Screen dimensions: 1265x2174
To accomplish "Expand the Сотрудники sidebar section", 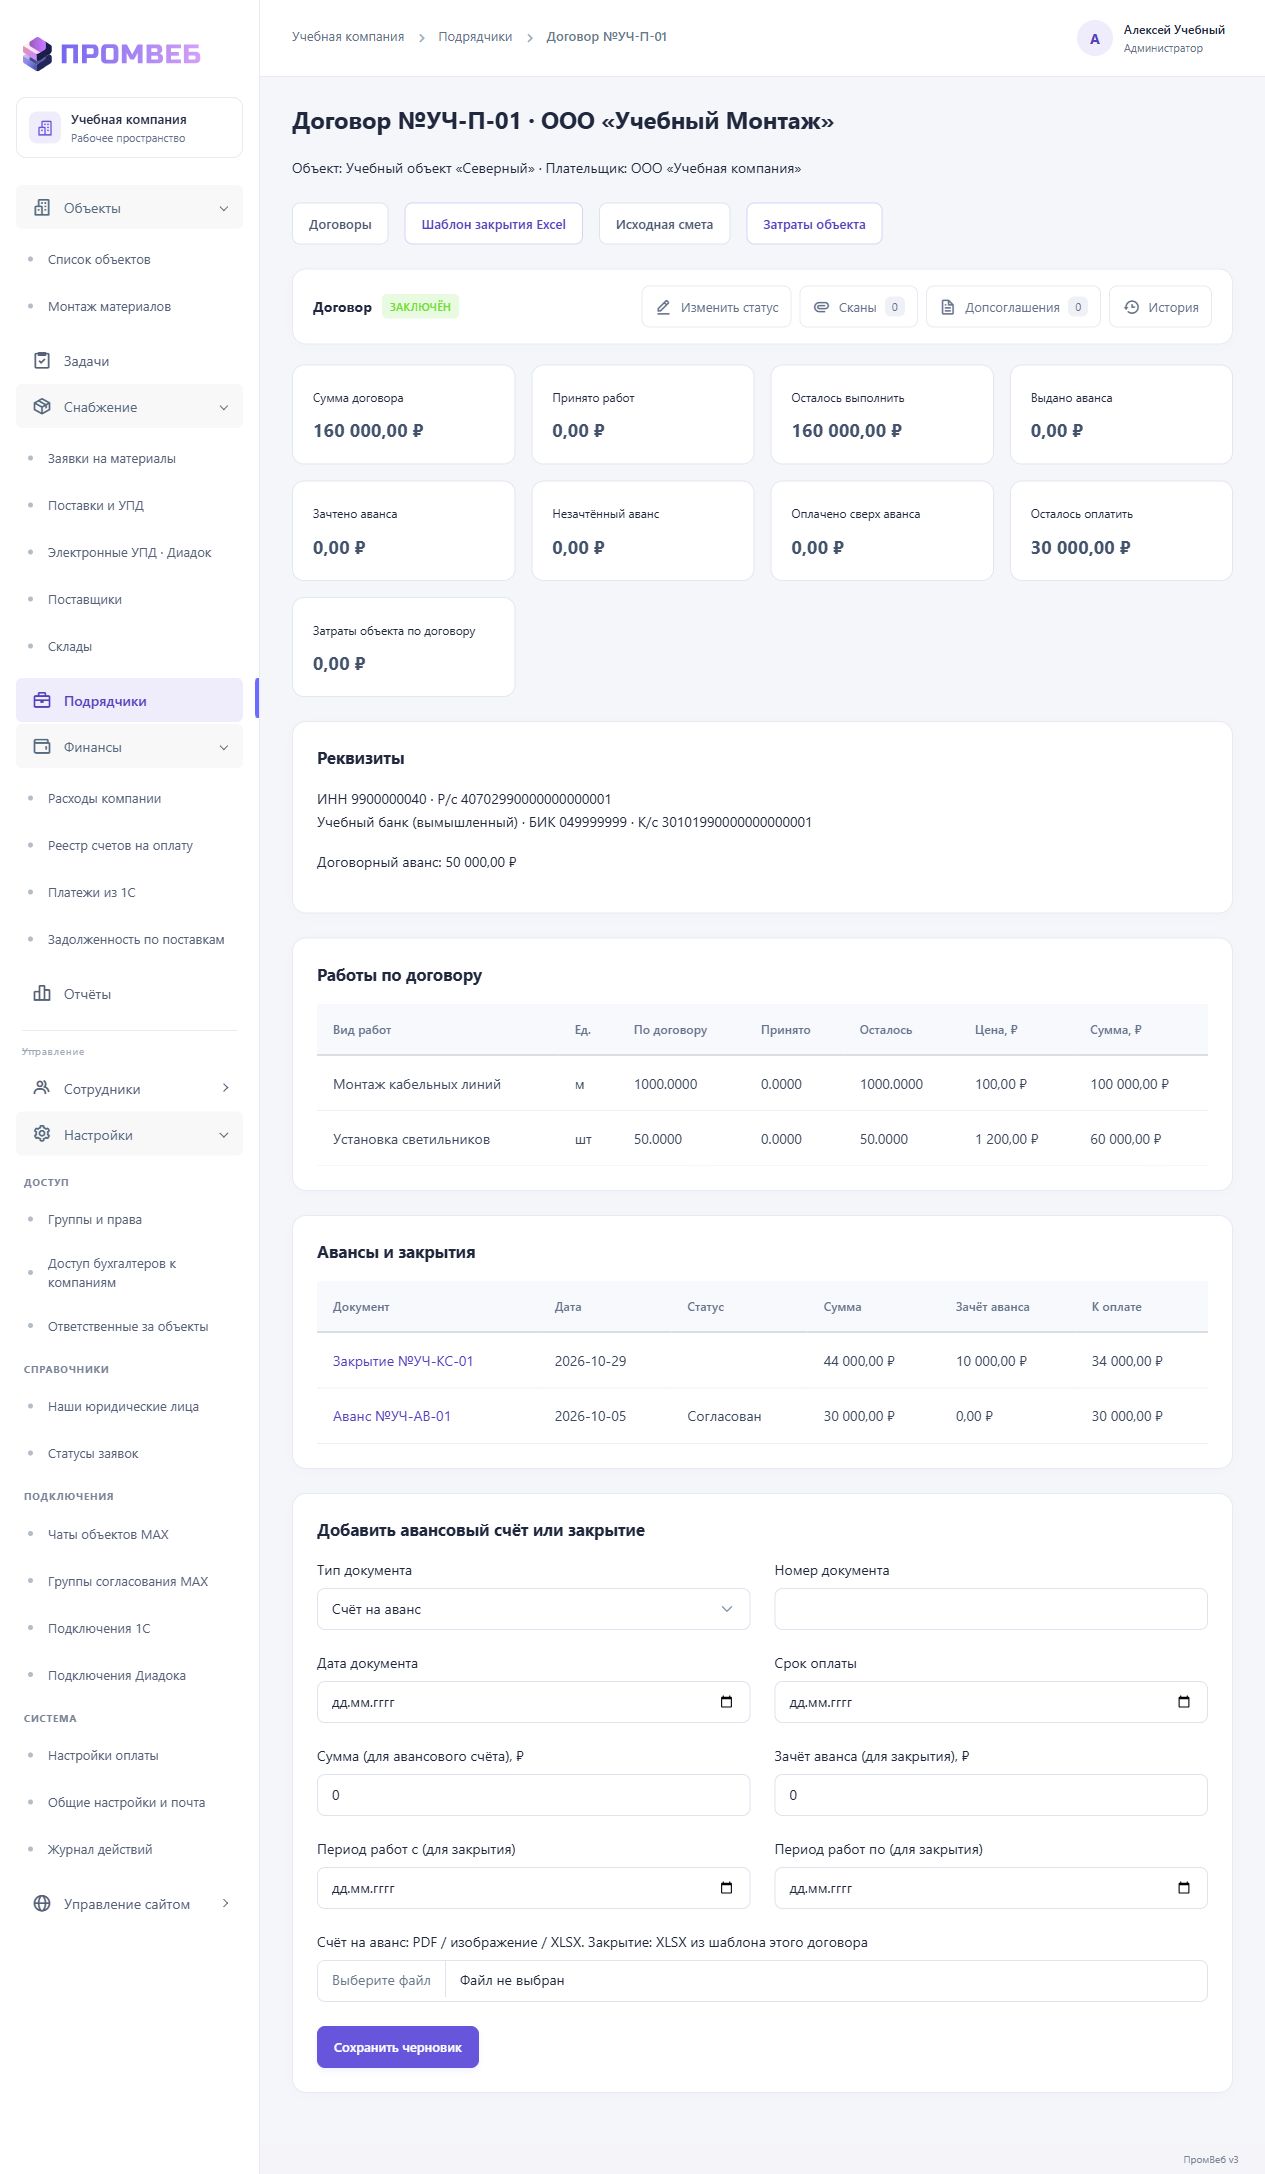I will (x=129, y=1089).
